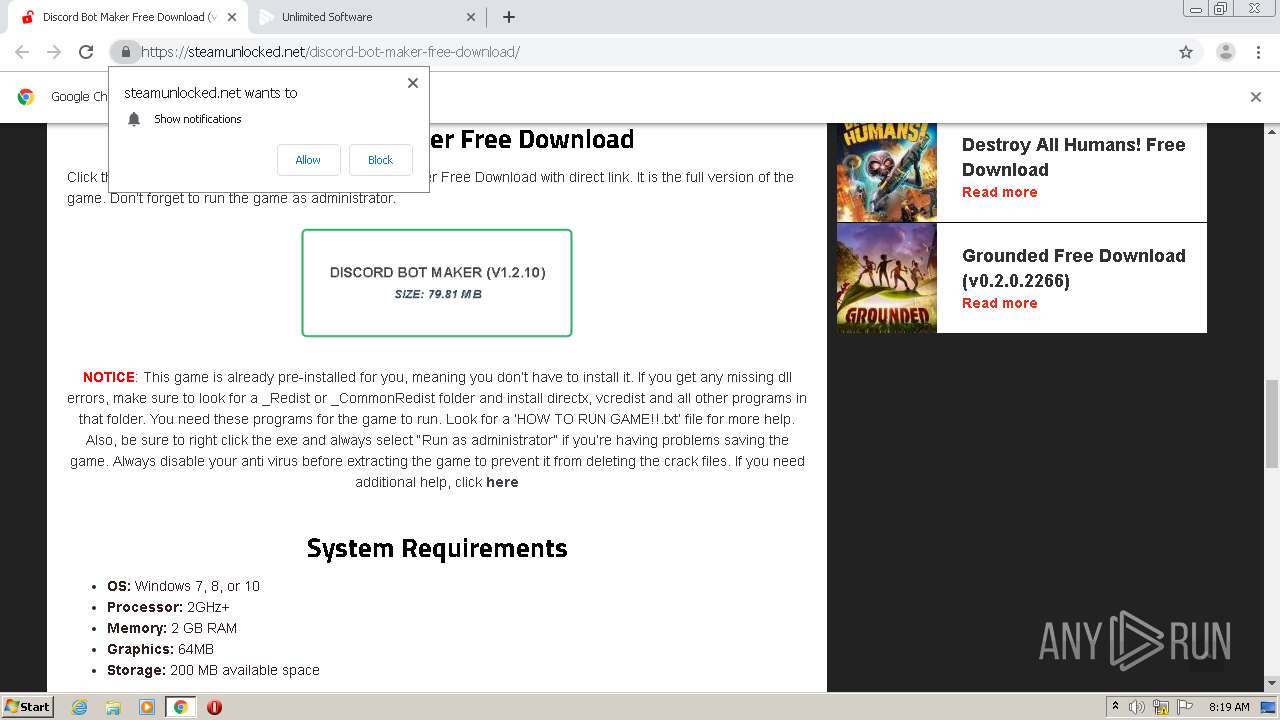The width and height of the screenshot is (1280, 720).
Task: Click the browser forward arrow
Action: (54, 52)
